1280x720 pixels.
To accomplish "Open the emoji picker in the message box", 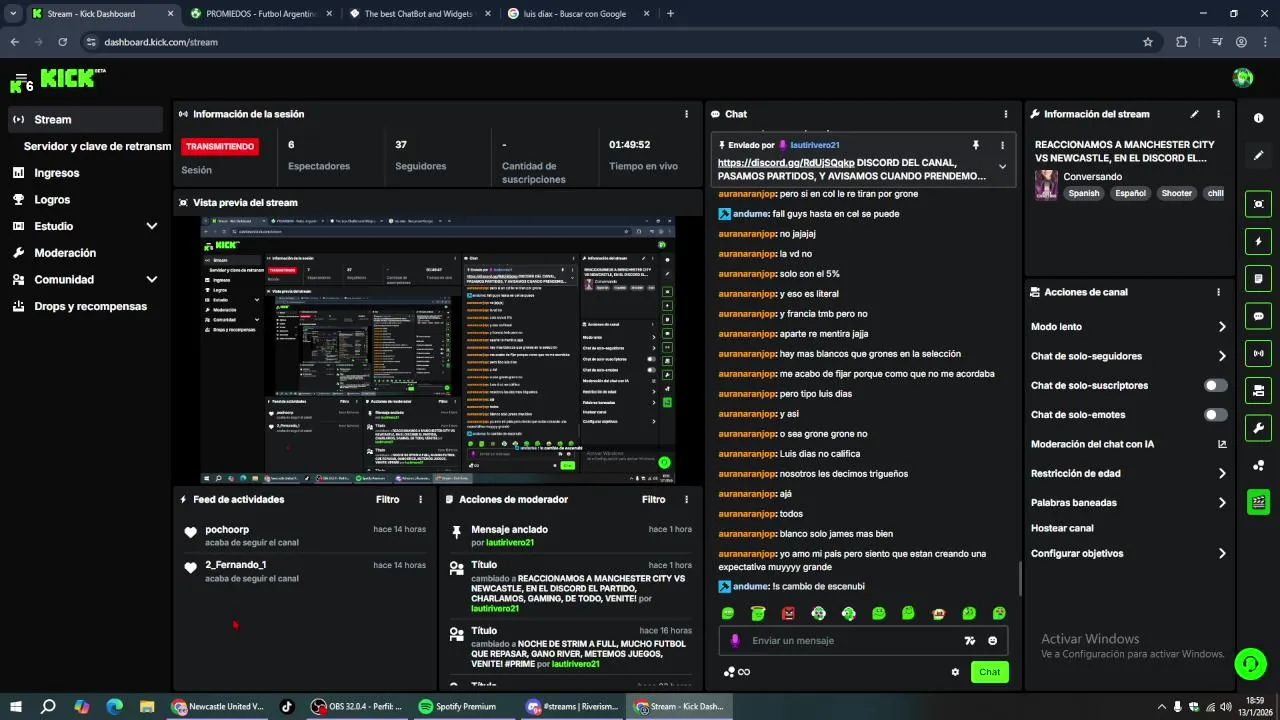I will click(x=993, y=641).
